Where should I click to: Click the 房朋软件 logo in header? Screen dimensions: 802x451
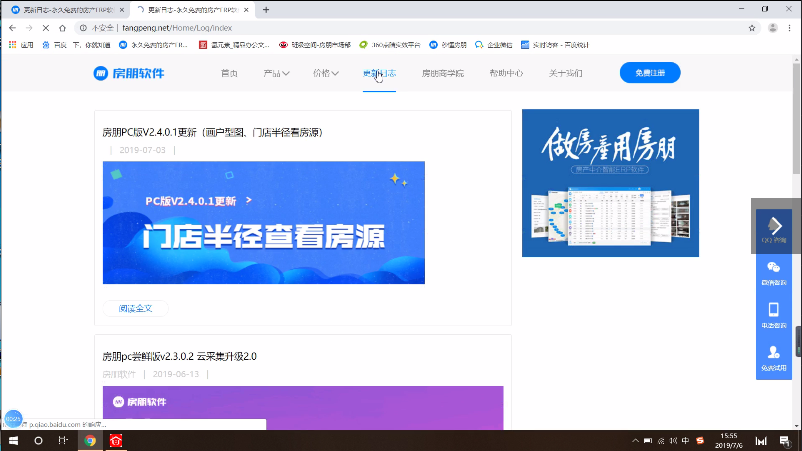128,73
